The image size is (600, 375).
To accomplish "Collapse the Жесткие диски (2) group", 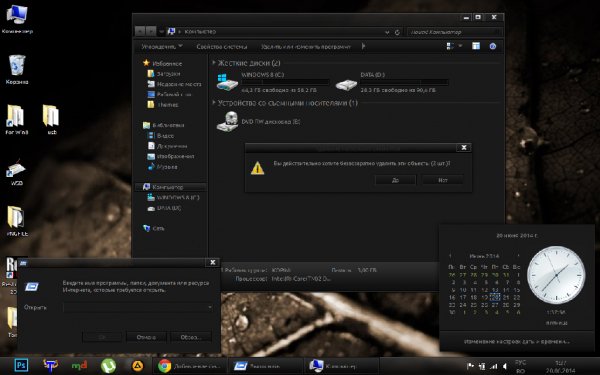I will (214, 62).
